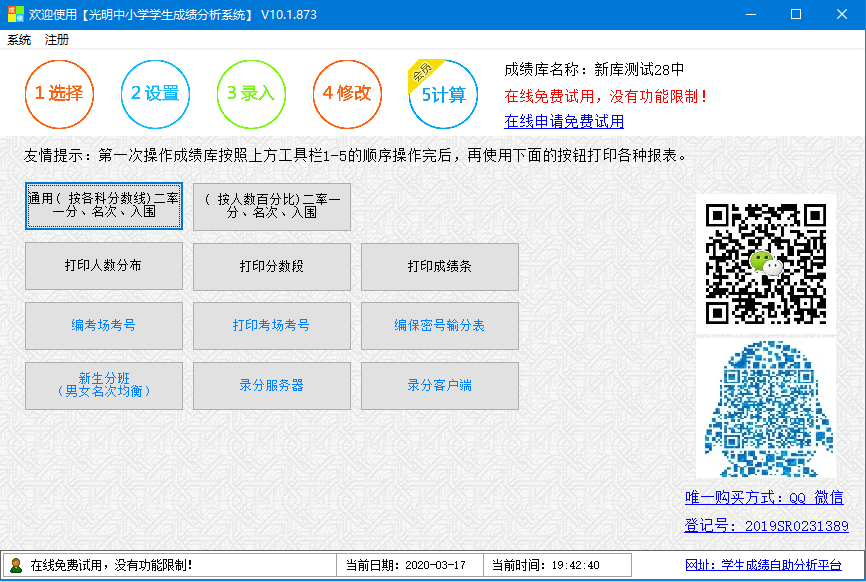The width and height of the screenshot is (866, 582).
Task: Click status bar text 在线免费试用,没有功能限制!
Action: [111, 565]
